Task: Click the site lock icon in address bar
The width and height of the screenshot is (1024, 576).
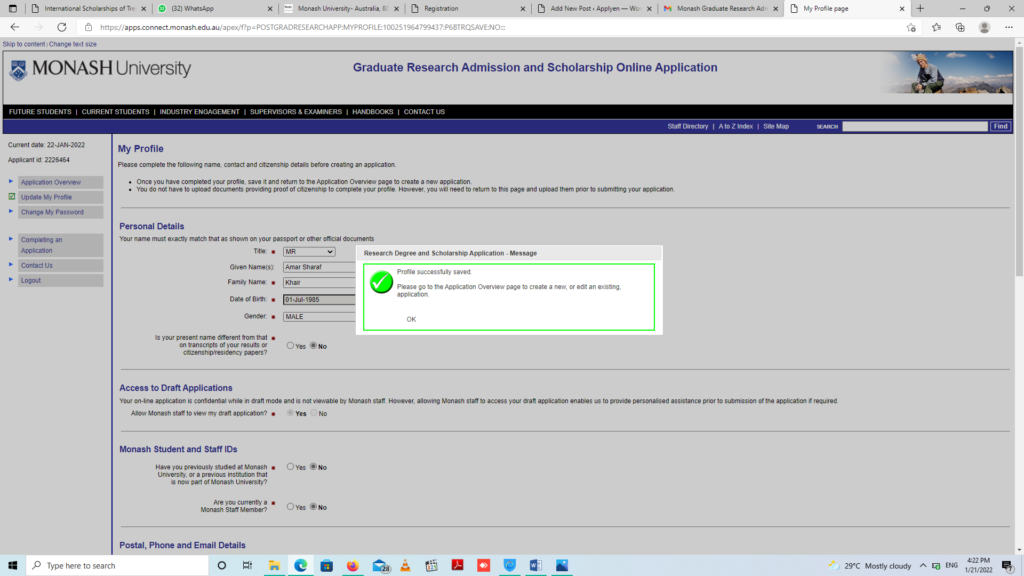Action: point(88,27)
